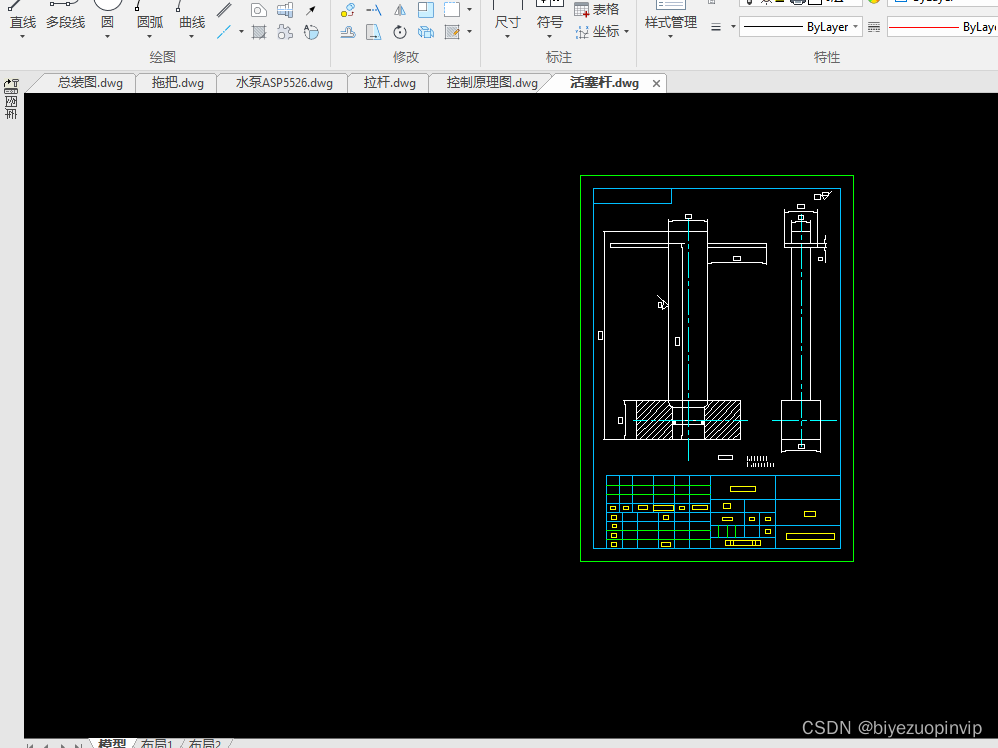
Task: Click the mirror icon in 修改 panel
Action: 400,10
